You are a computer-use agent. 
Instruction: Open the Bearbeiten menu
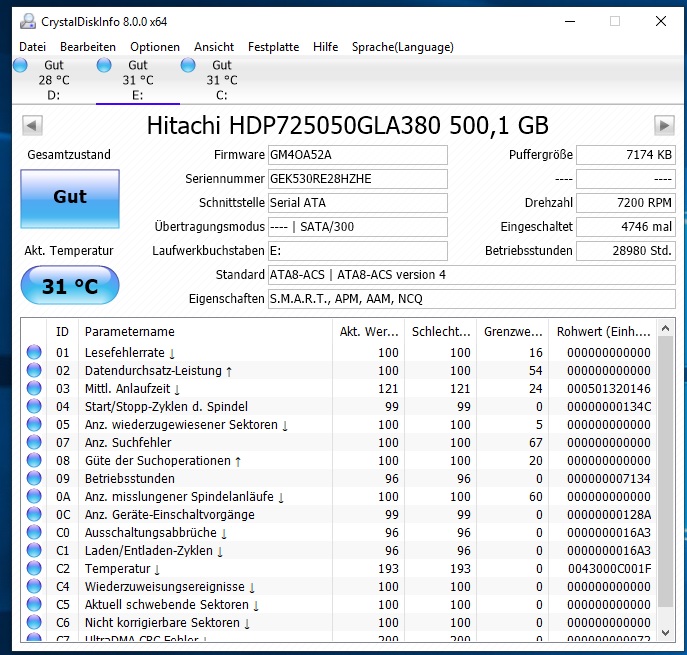[88, 47]
